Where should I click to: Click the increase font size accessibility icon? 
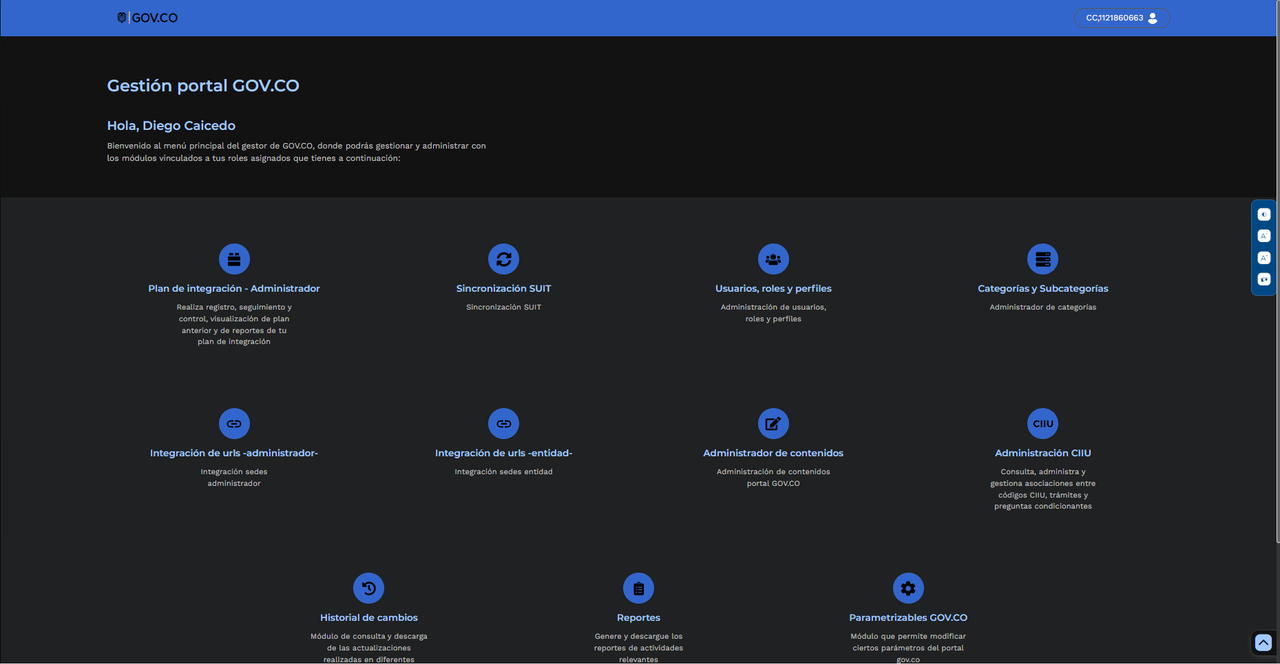point(1264,258)
